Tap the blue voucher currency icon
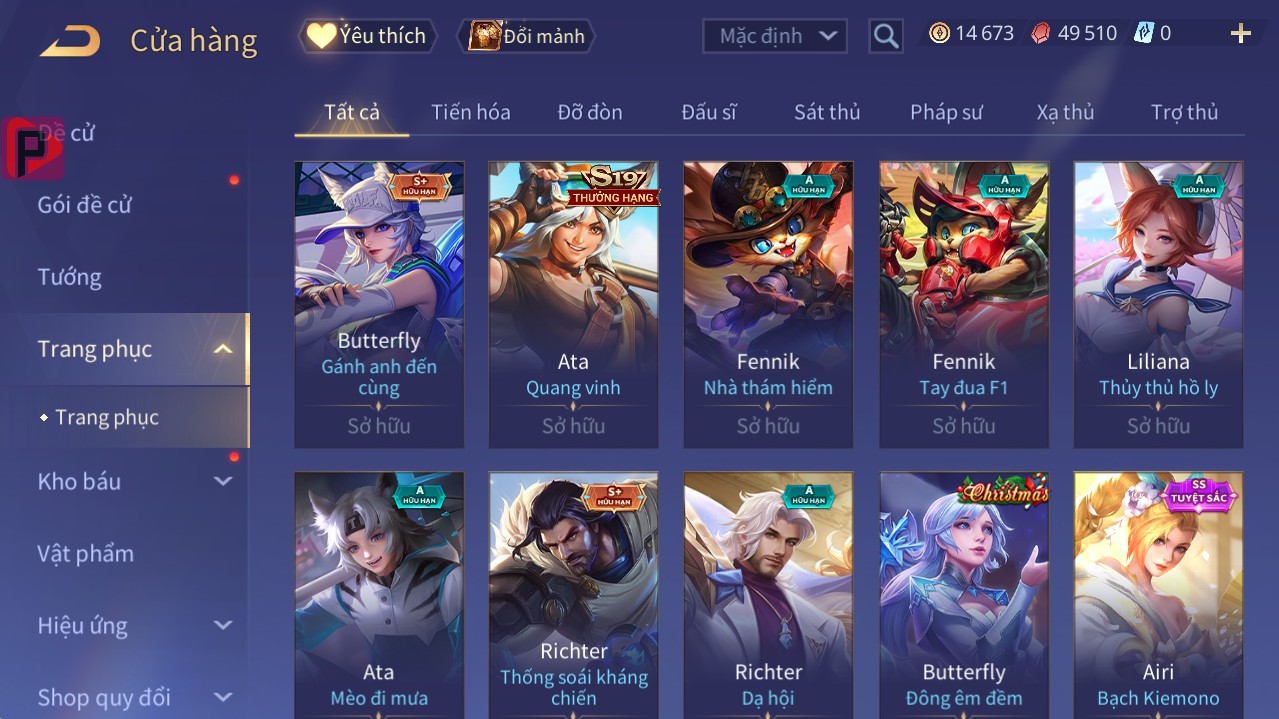 click(1144, 34)
